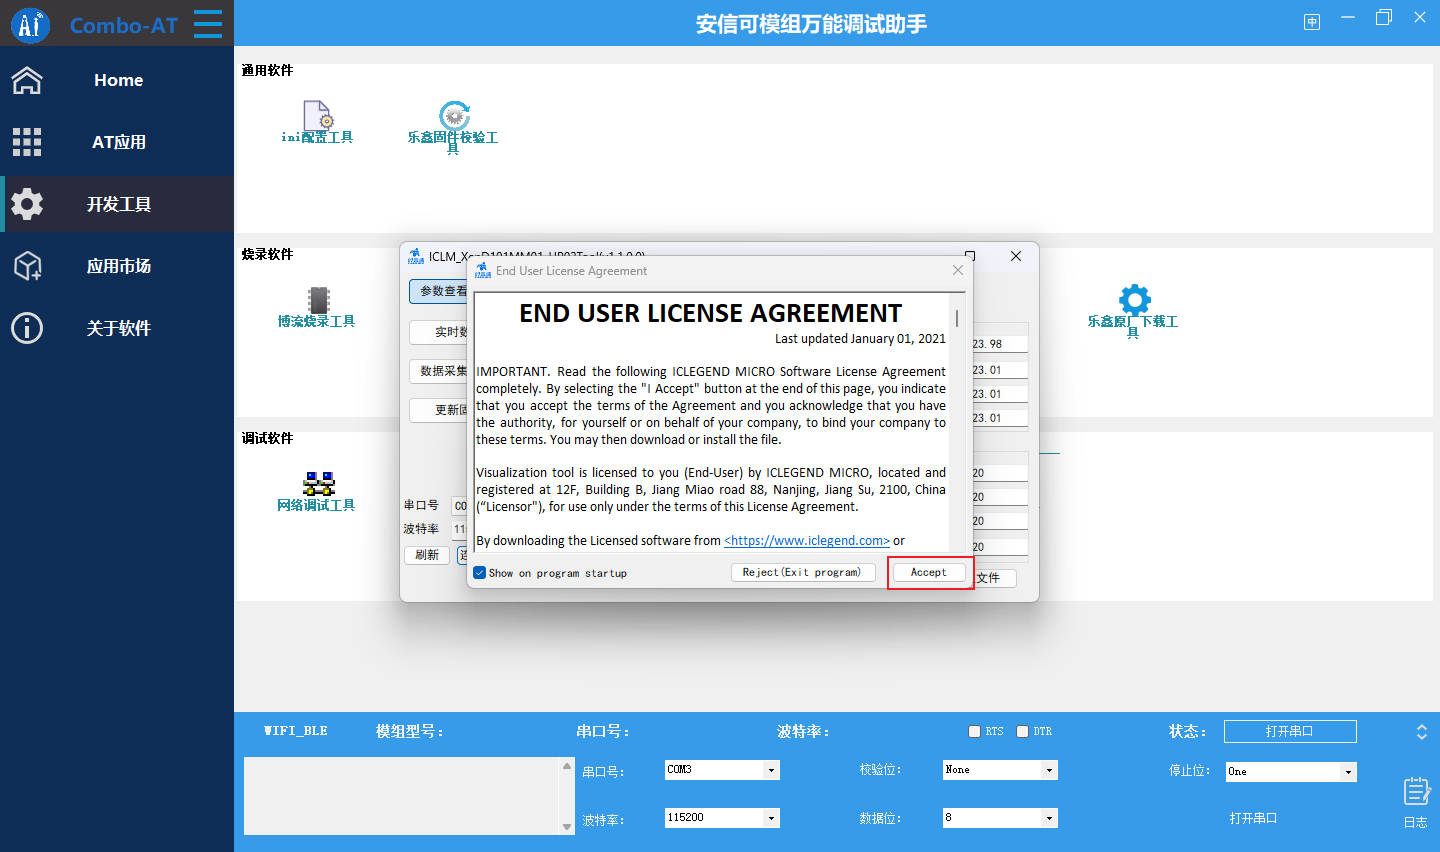Toggle the RTS checkbox
Viewport: 1440px width, 852px height.
tap(975, 732)
